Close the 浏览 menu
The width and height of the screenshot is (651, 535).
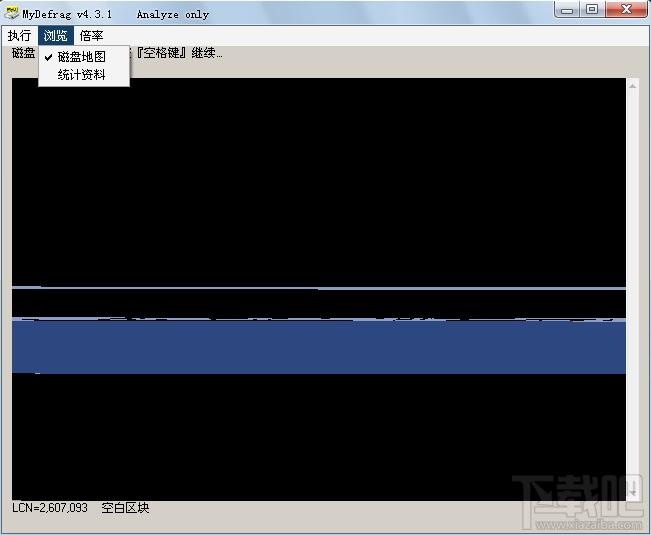(x=56, y=36)
